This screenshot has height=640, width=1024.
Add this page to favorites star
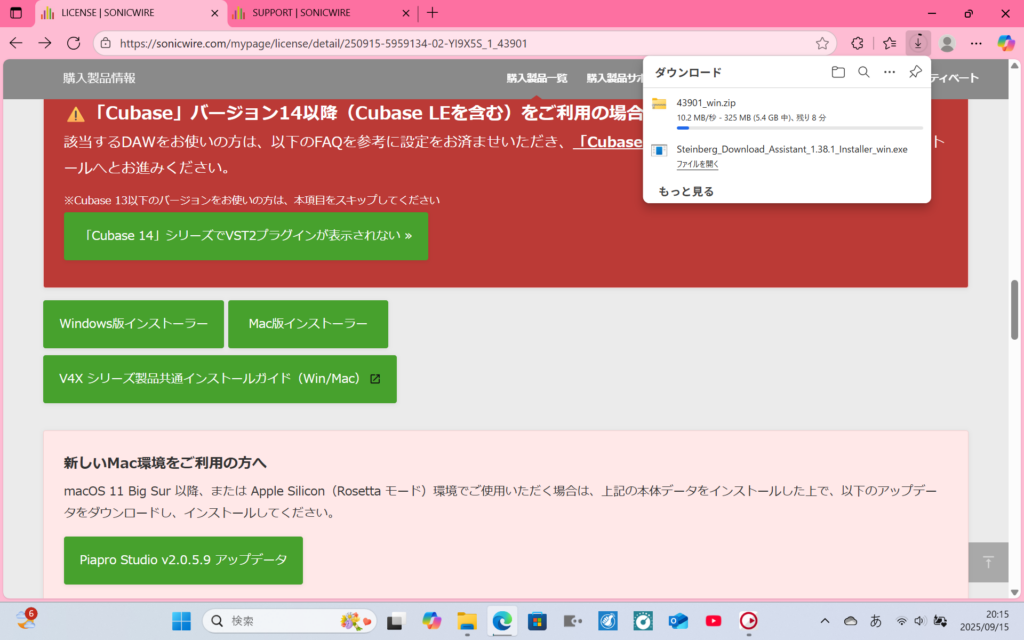point(822,43)
